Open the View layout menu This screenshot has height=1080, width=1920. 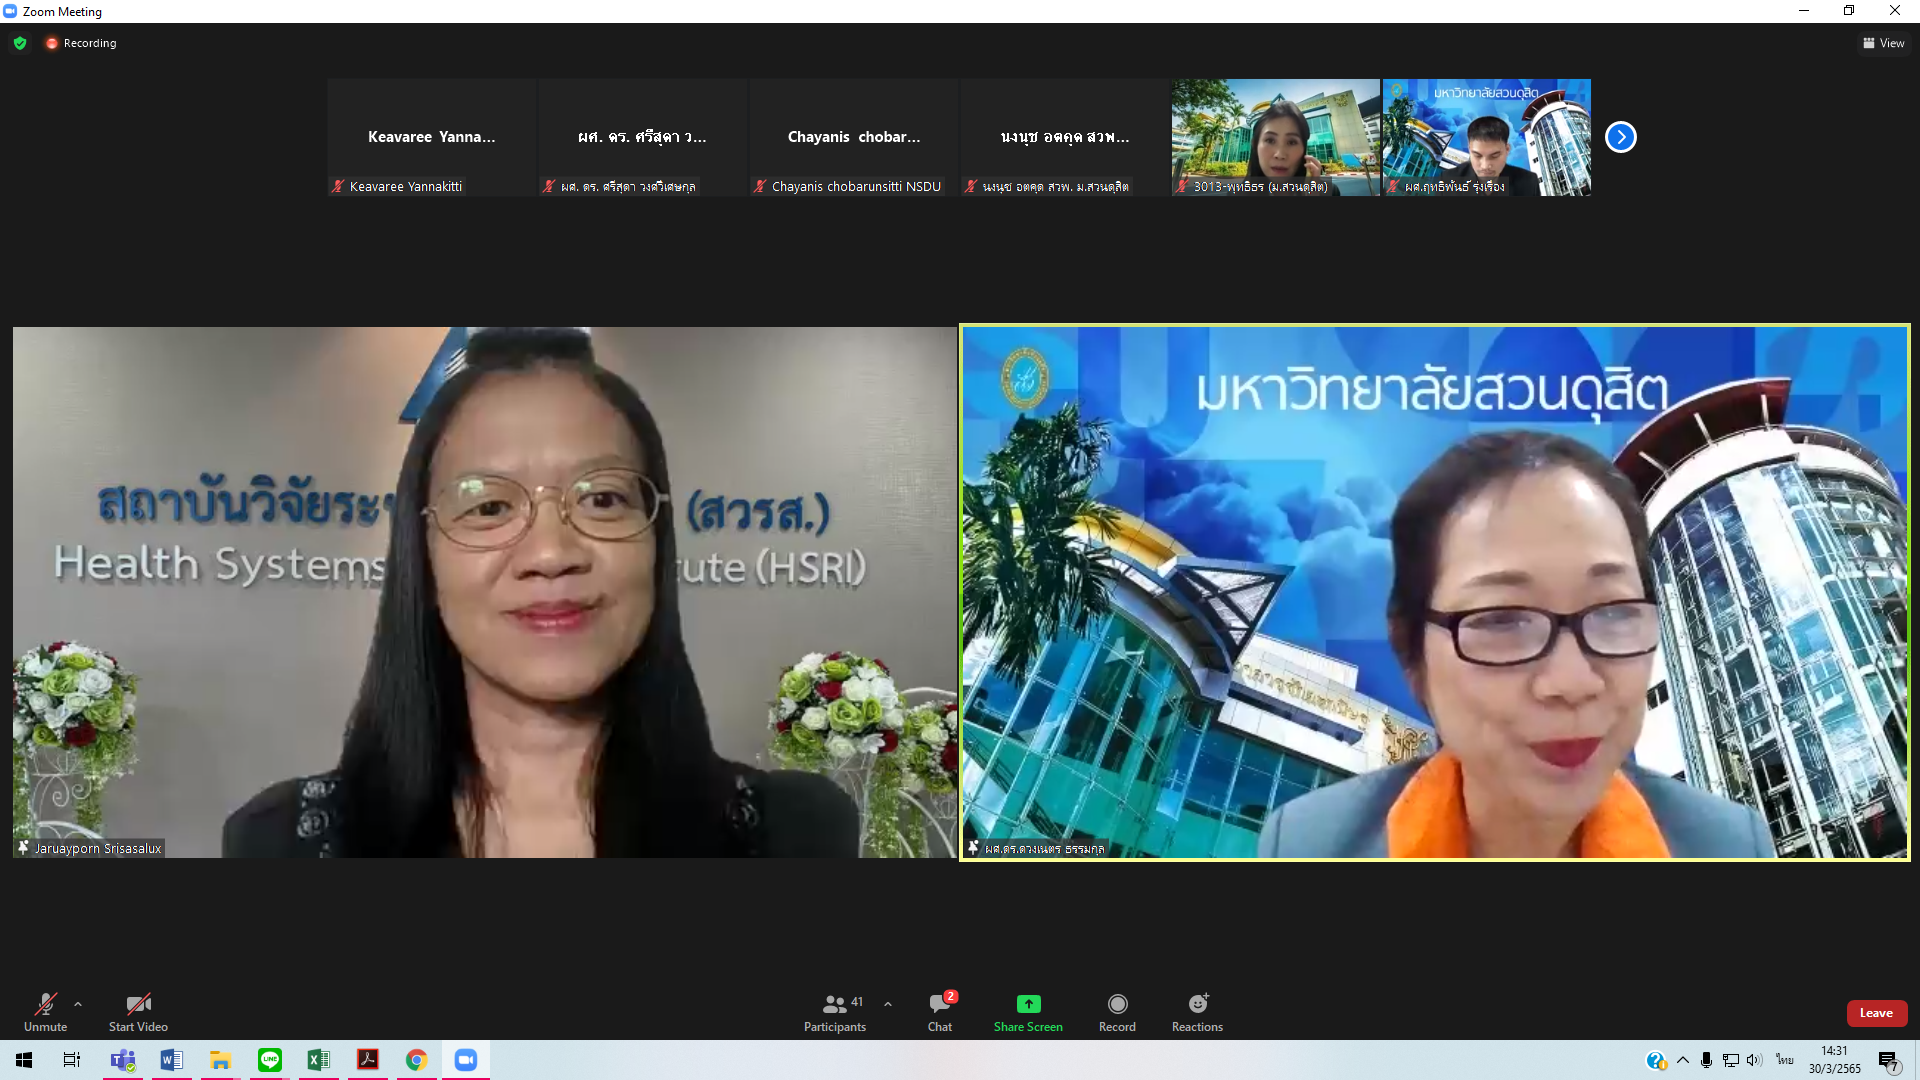[x=1883, y=43]
